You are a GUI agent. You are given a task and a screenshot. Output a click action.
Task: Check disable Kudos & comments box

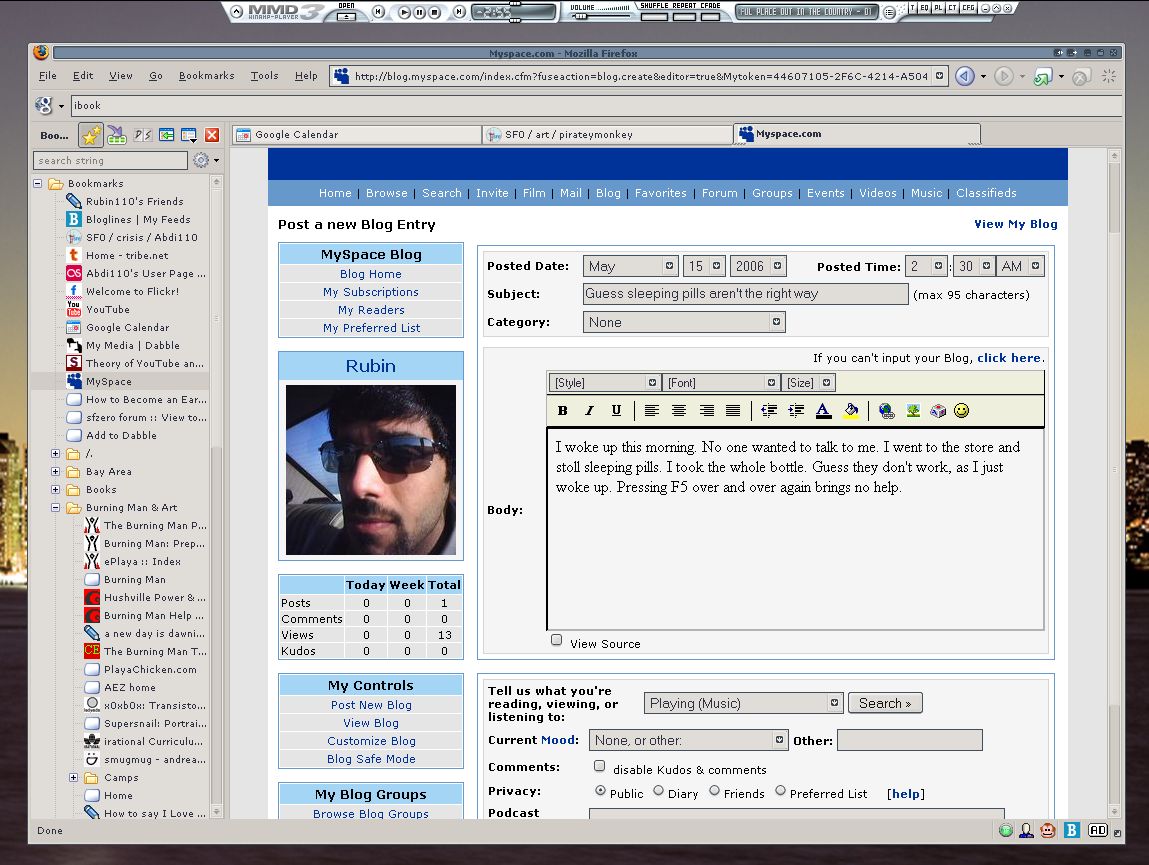click(x=599, y=767)
